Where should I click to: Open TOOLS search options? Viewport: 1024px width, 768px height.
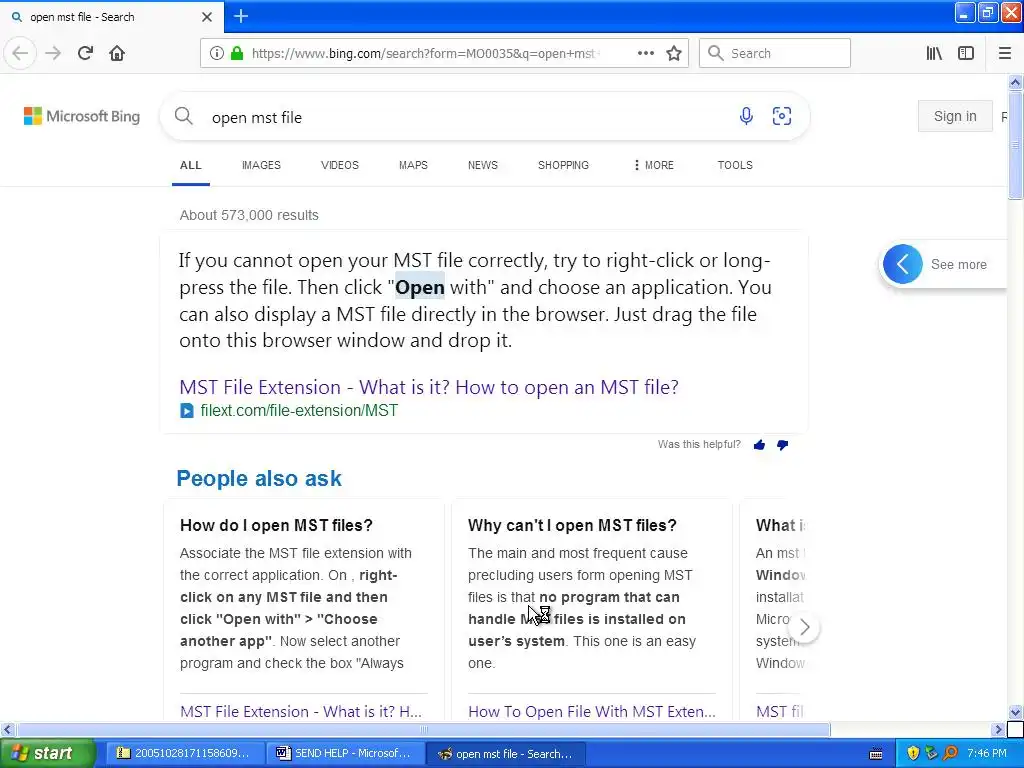[735, 165]
